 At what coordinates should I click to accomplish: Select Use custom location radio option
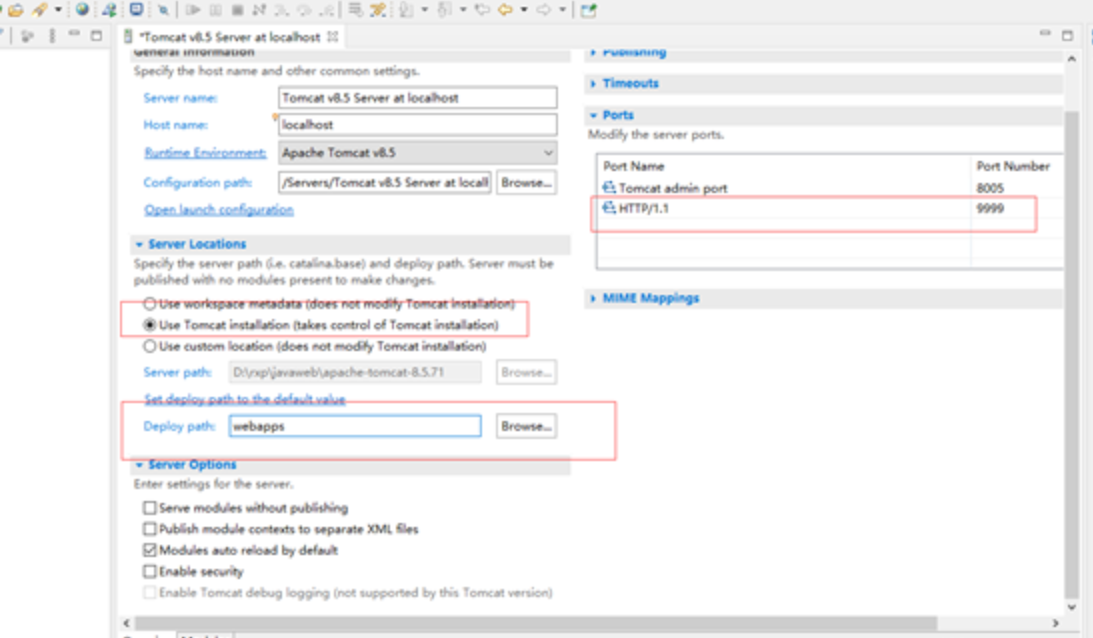pos(149,346)
